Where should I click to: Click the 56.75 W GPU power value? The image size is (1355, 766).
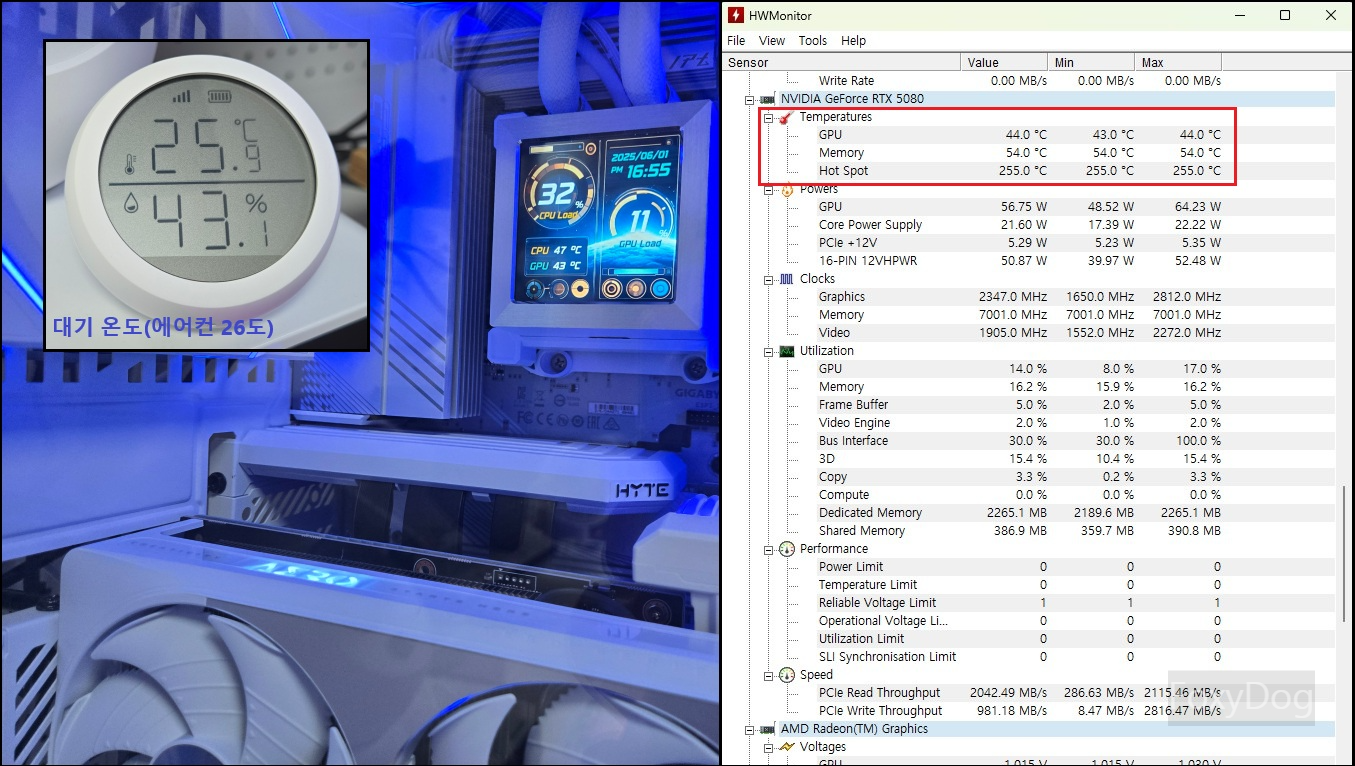[x=1025, y=207]
